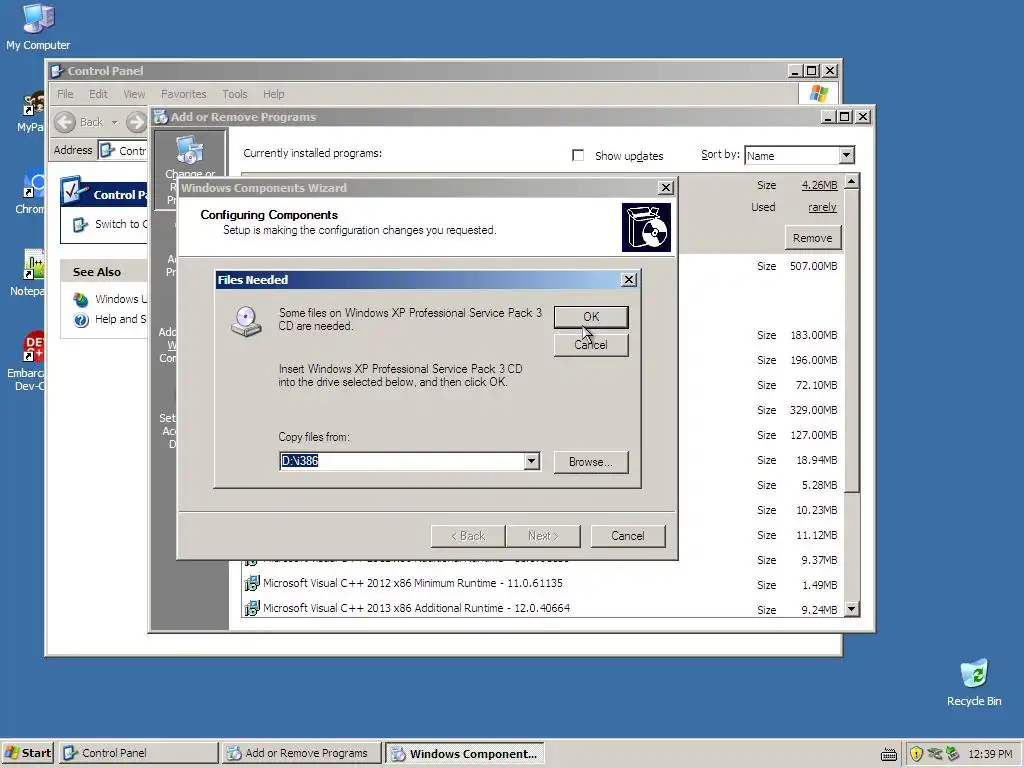Click Forward arrow in Control Panel toolbar
1024x768 pixels.
(x=136, y=122)
